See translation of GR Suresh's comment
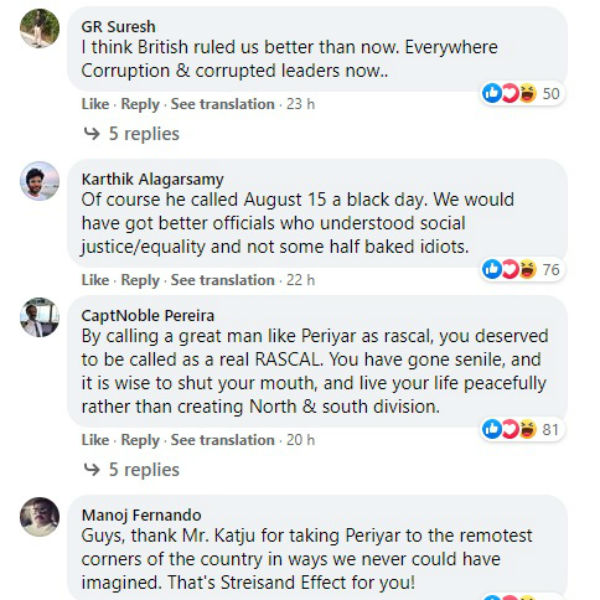Screen dimensions: 600x600 222,104
